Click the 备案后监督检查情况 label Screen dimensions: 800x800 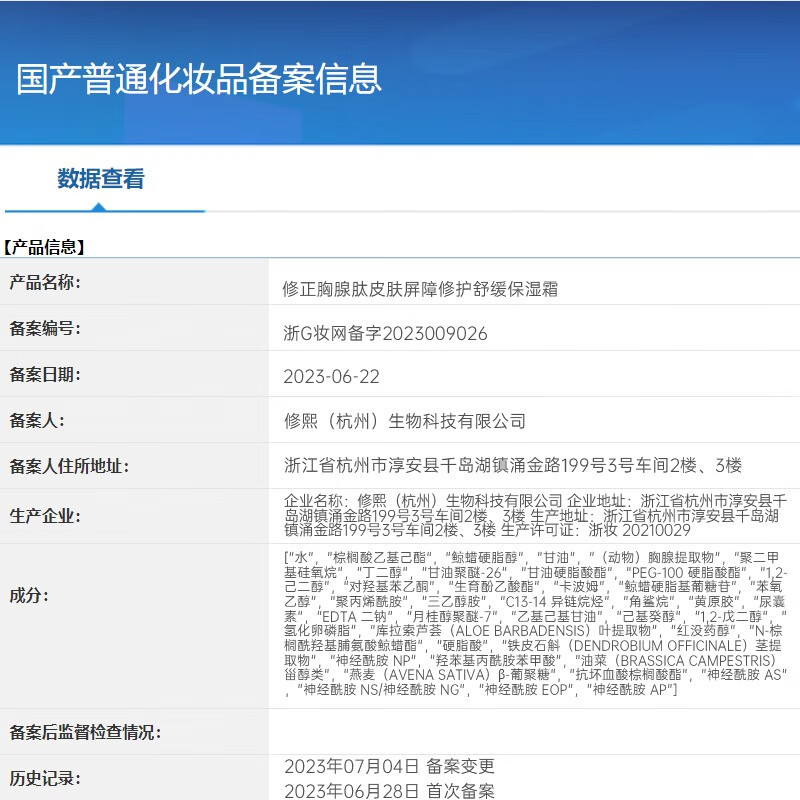pyautogui.click(x=85, y=732)
